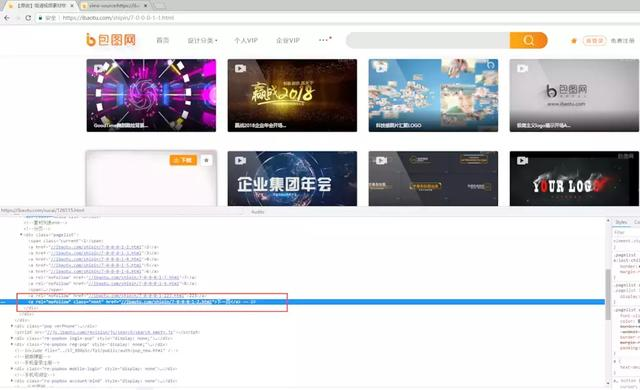Open the Audits tab in DevTools
This screenshot has width=640, height=390.
(258, 212)
